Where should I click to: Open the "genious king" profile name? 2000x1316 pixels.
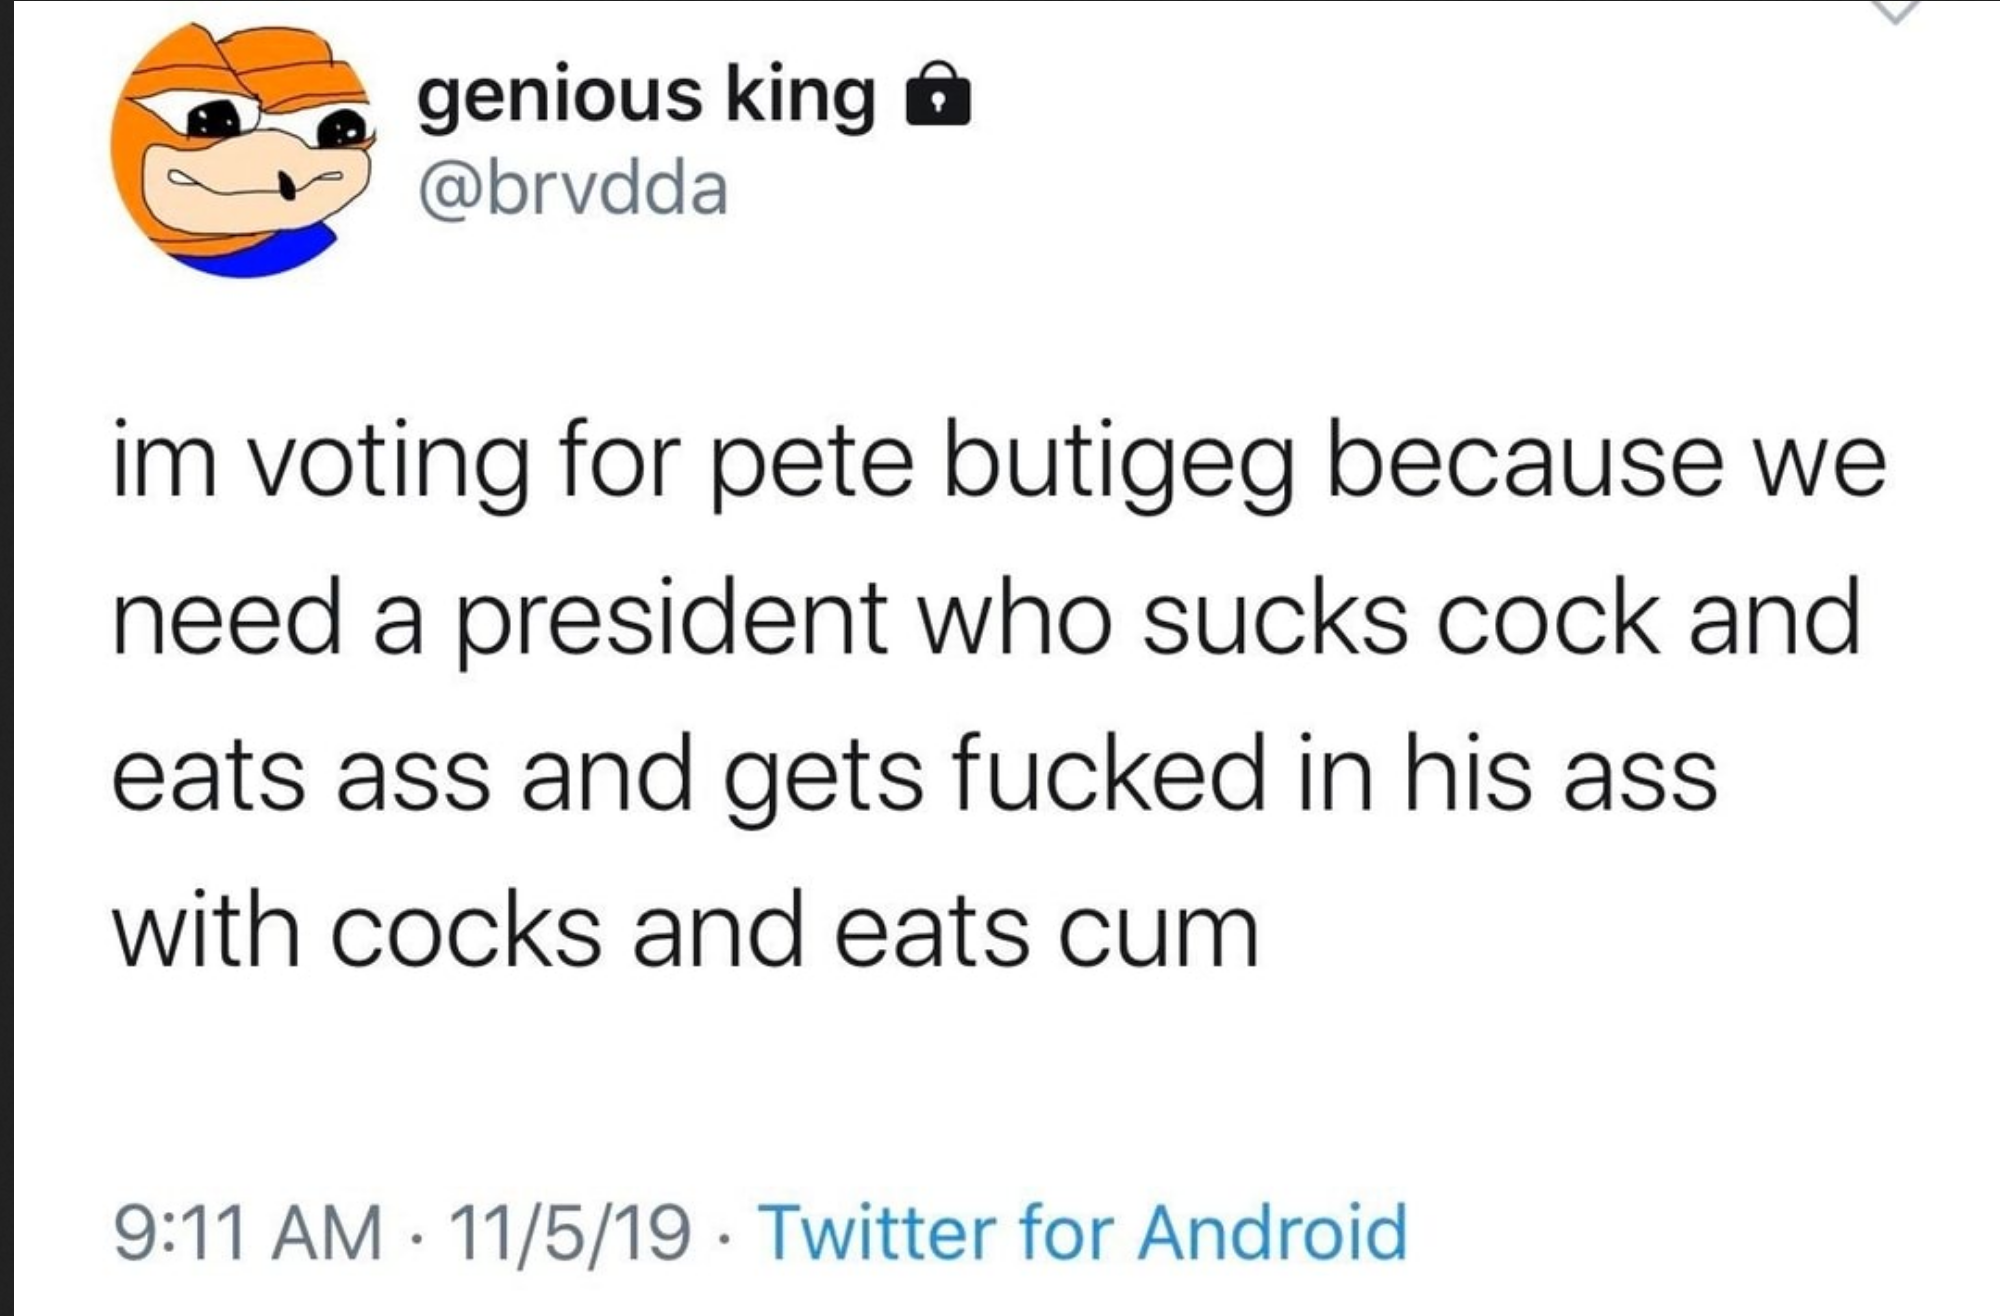646,96
